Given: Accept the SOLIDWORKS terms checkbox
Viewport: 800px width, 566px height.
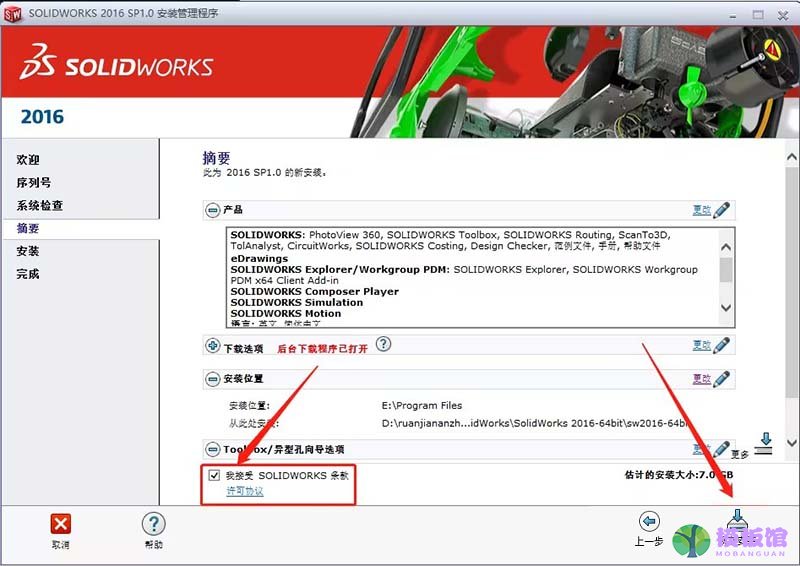Looking at the screenshot, I should 214,476.
